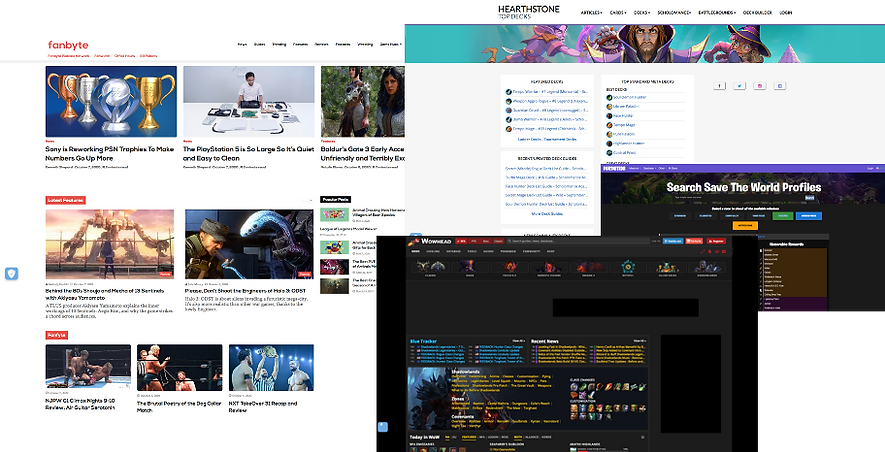885x452 pixels.
Task: Click the first class changes spell icon on Wowhead
Action: click(x=573, y=387)
